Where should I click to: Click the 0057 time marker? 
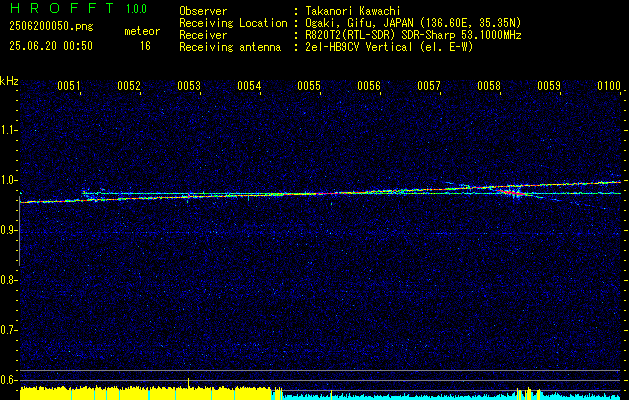(429, 85)
